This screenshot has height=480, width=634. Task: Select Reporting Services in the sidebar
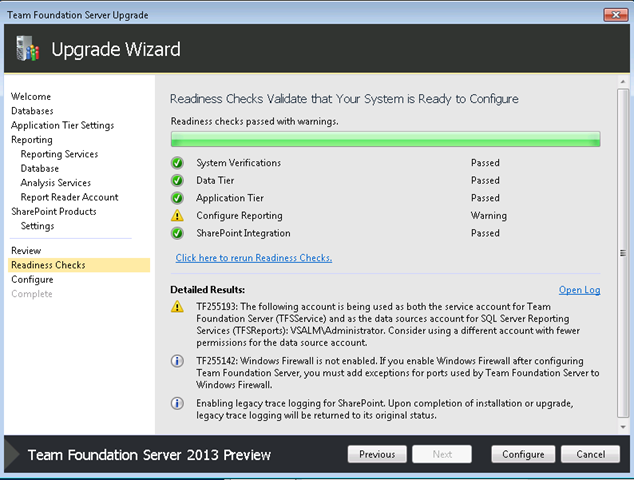point(59,154)
